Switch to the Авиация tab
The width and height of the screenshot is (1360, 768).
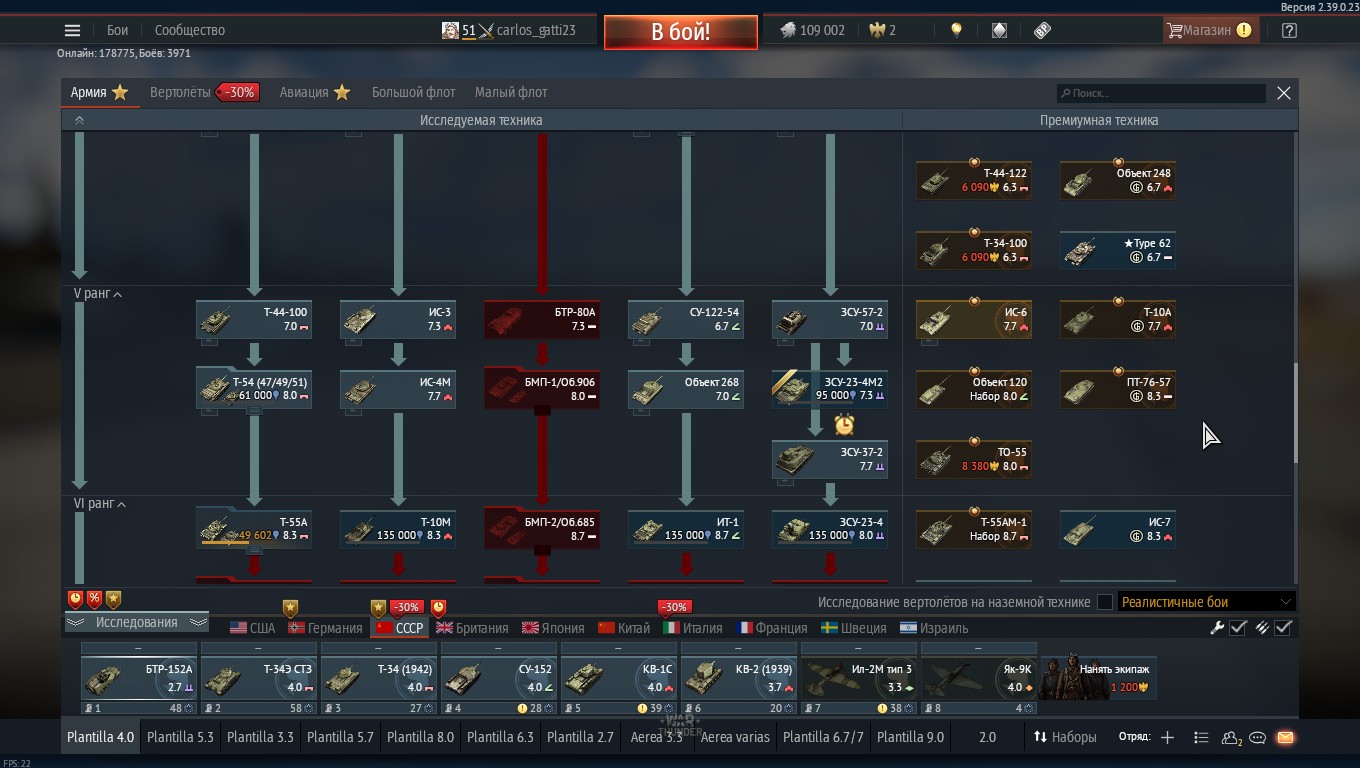304,92
